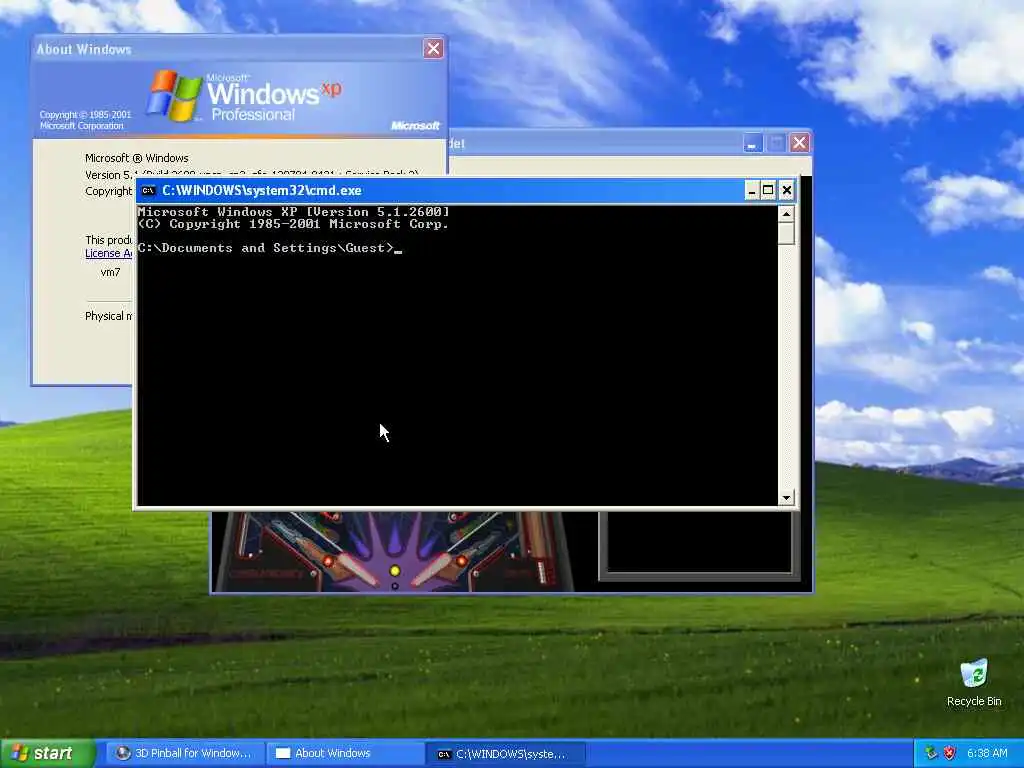
Task: Click the 3D Pinball taskbar button icon
Action: pyautogui.click(x=122, y=753)
